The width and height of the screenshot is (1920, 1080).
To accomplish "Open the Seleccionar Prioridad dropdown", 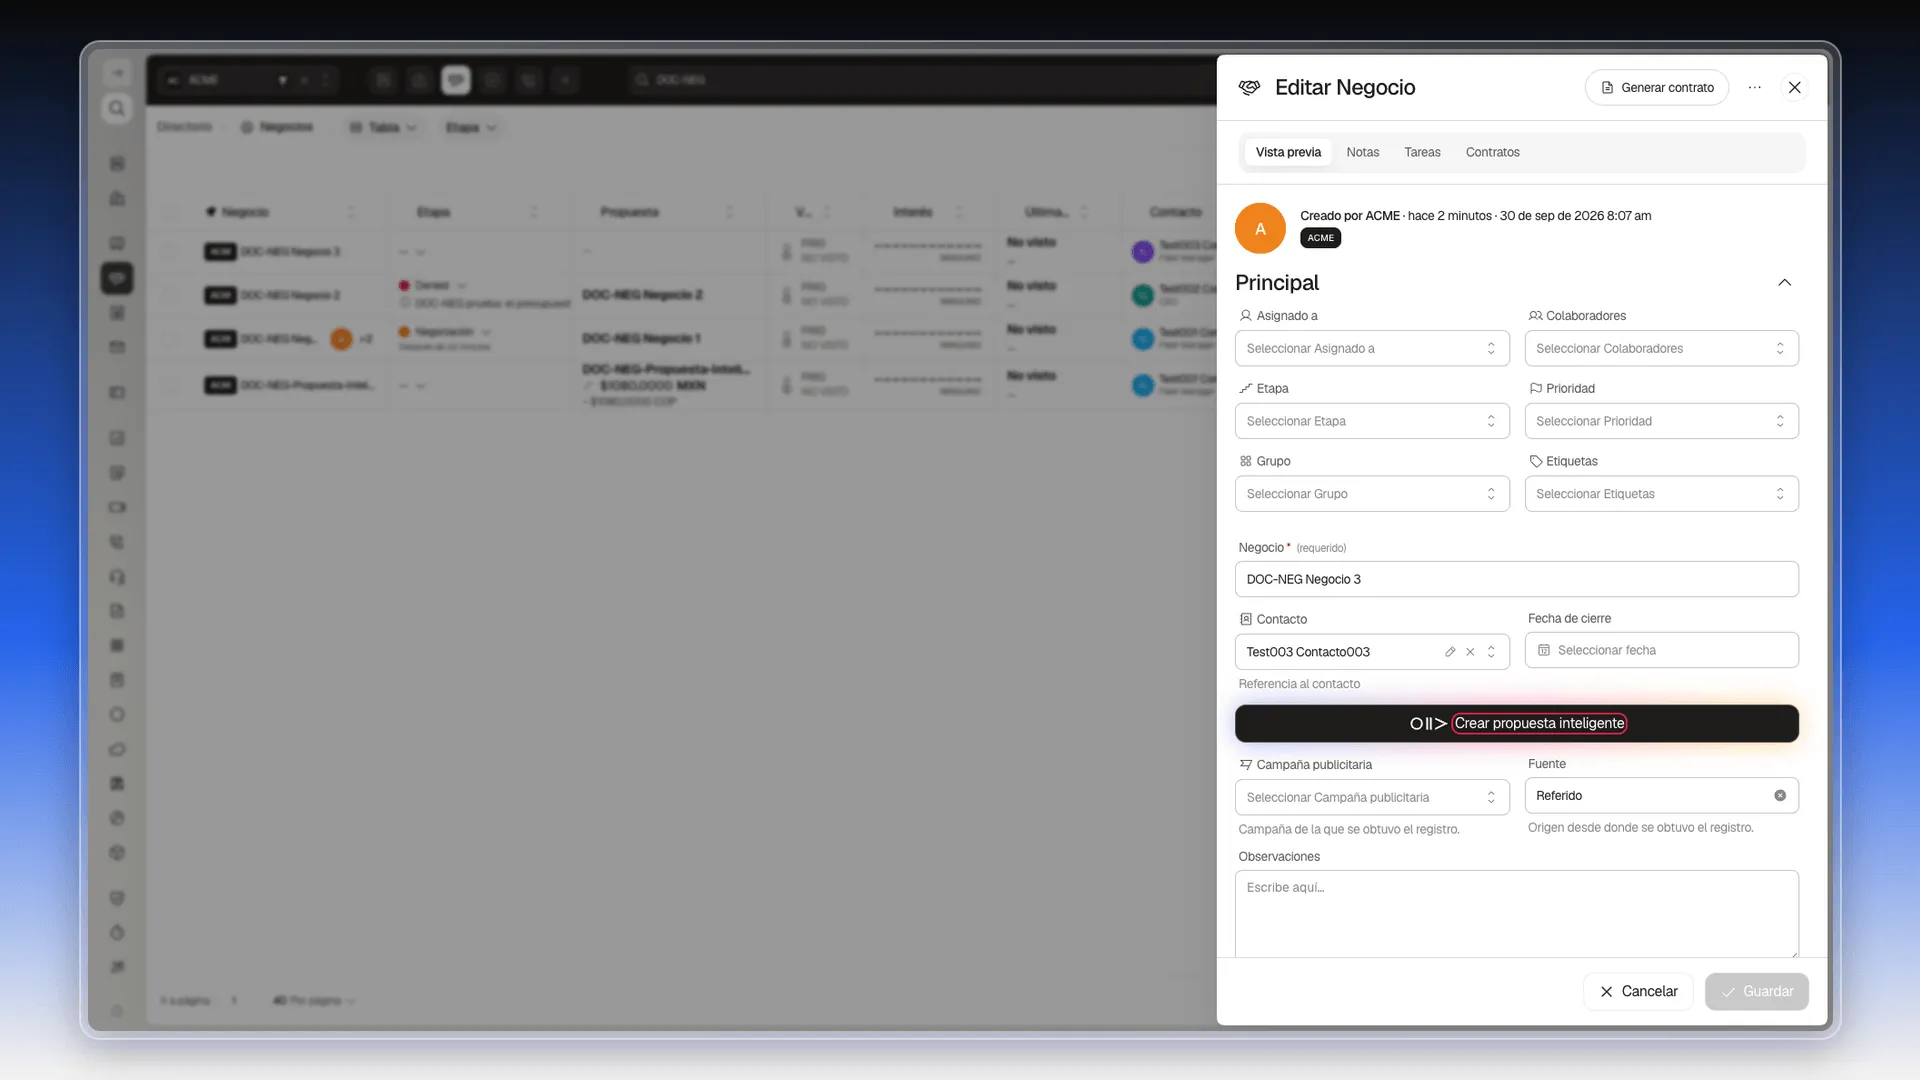I will (x=1661, y=422).
